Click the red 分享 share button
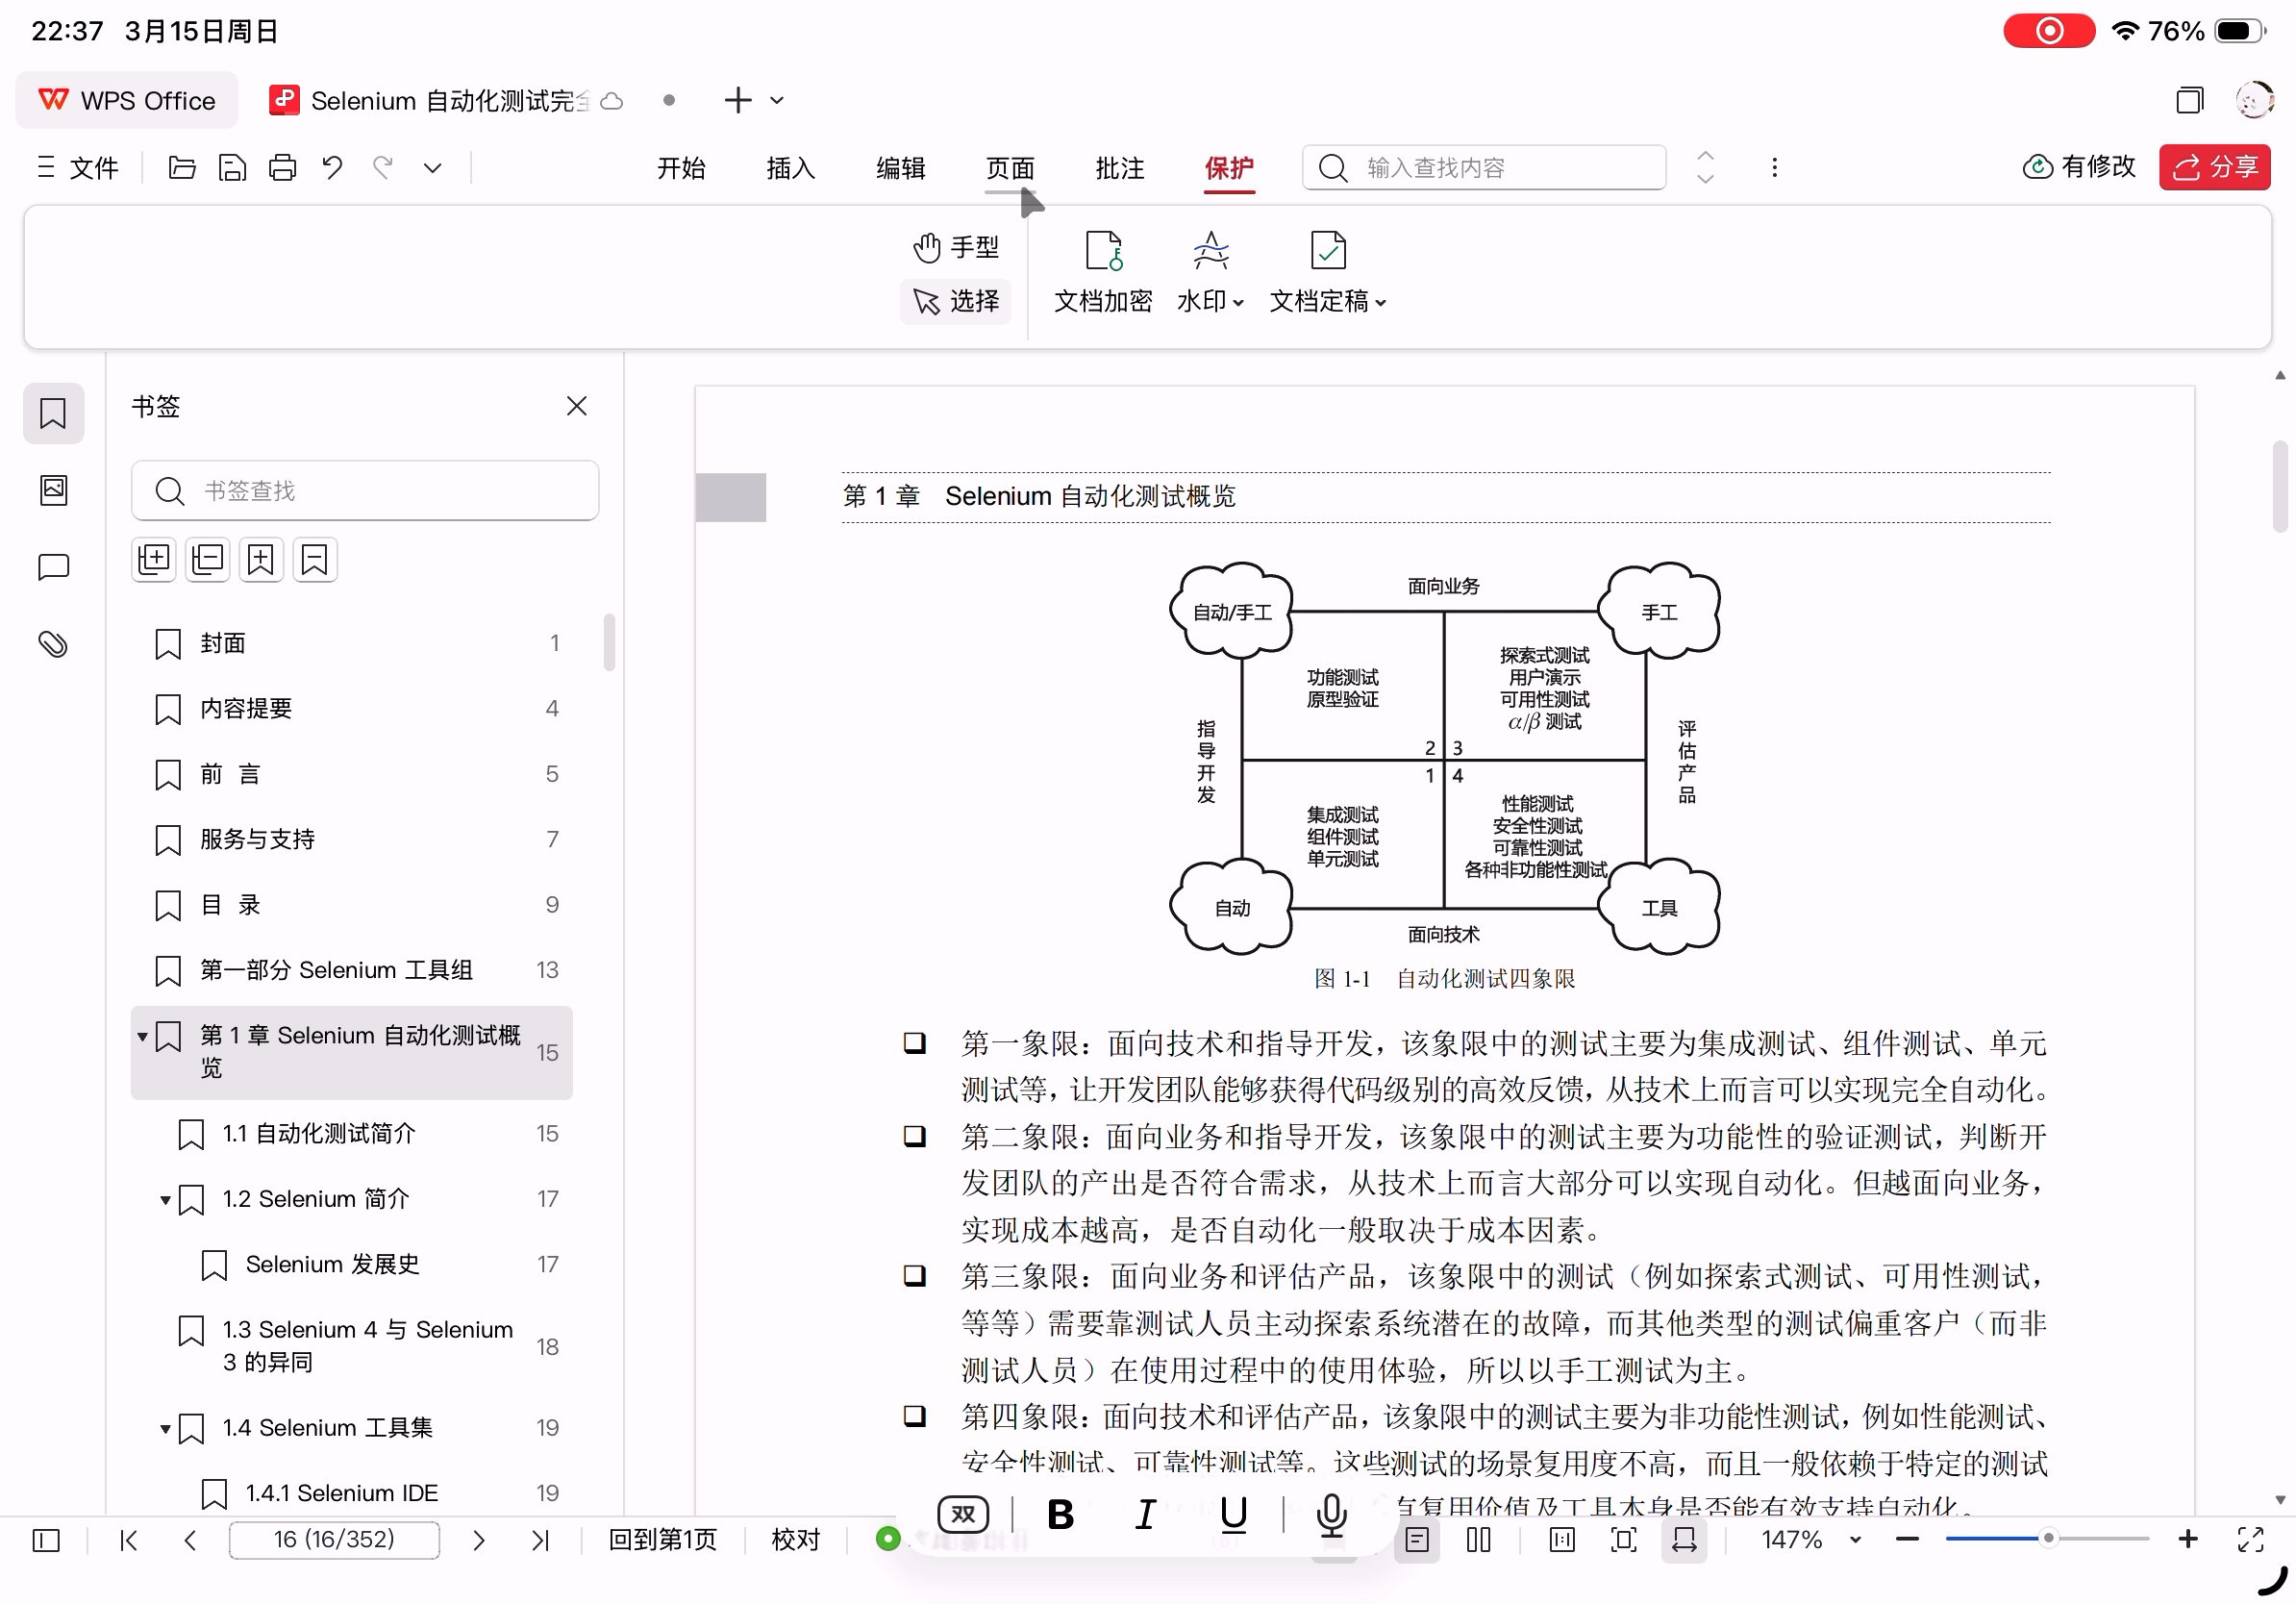 pos(2214,167)
